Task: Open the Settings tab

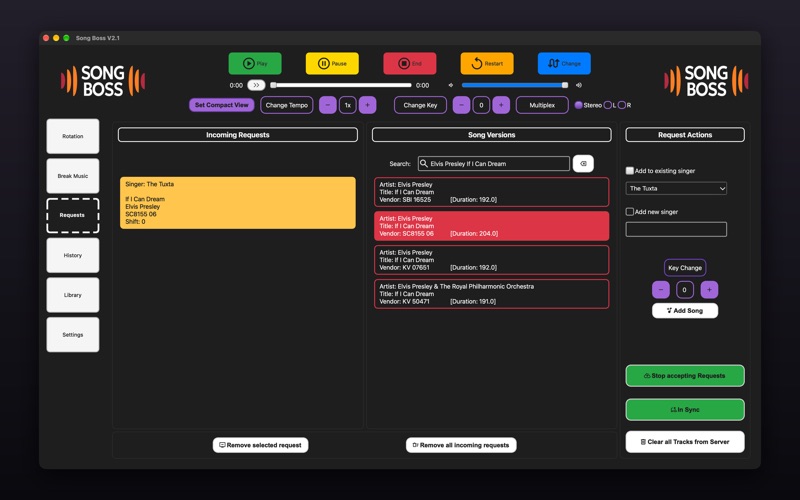Action: (x=73, y=335)
